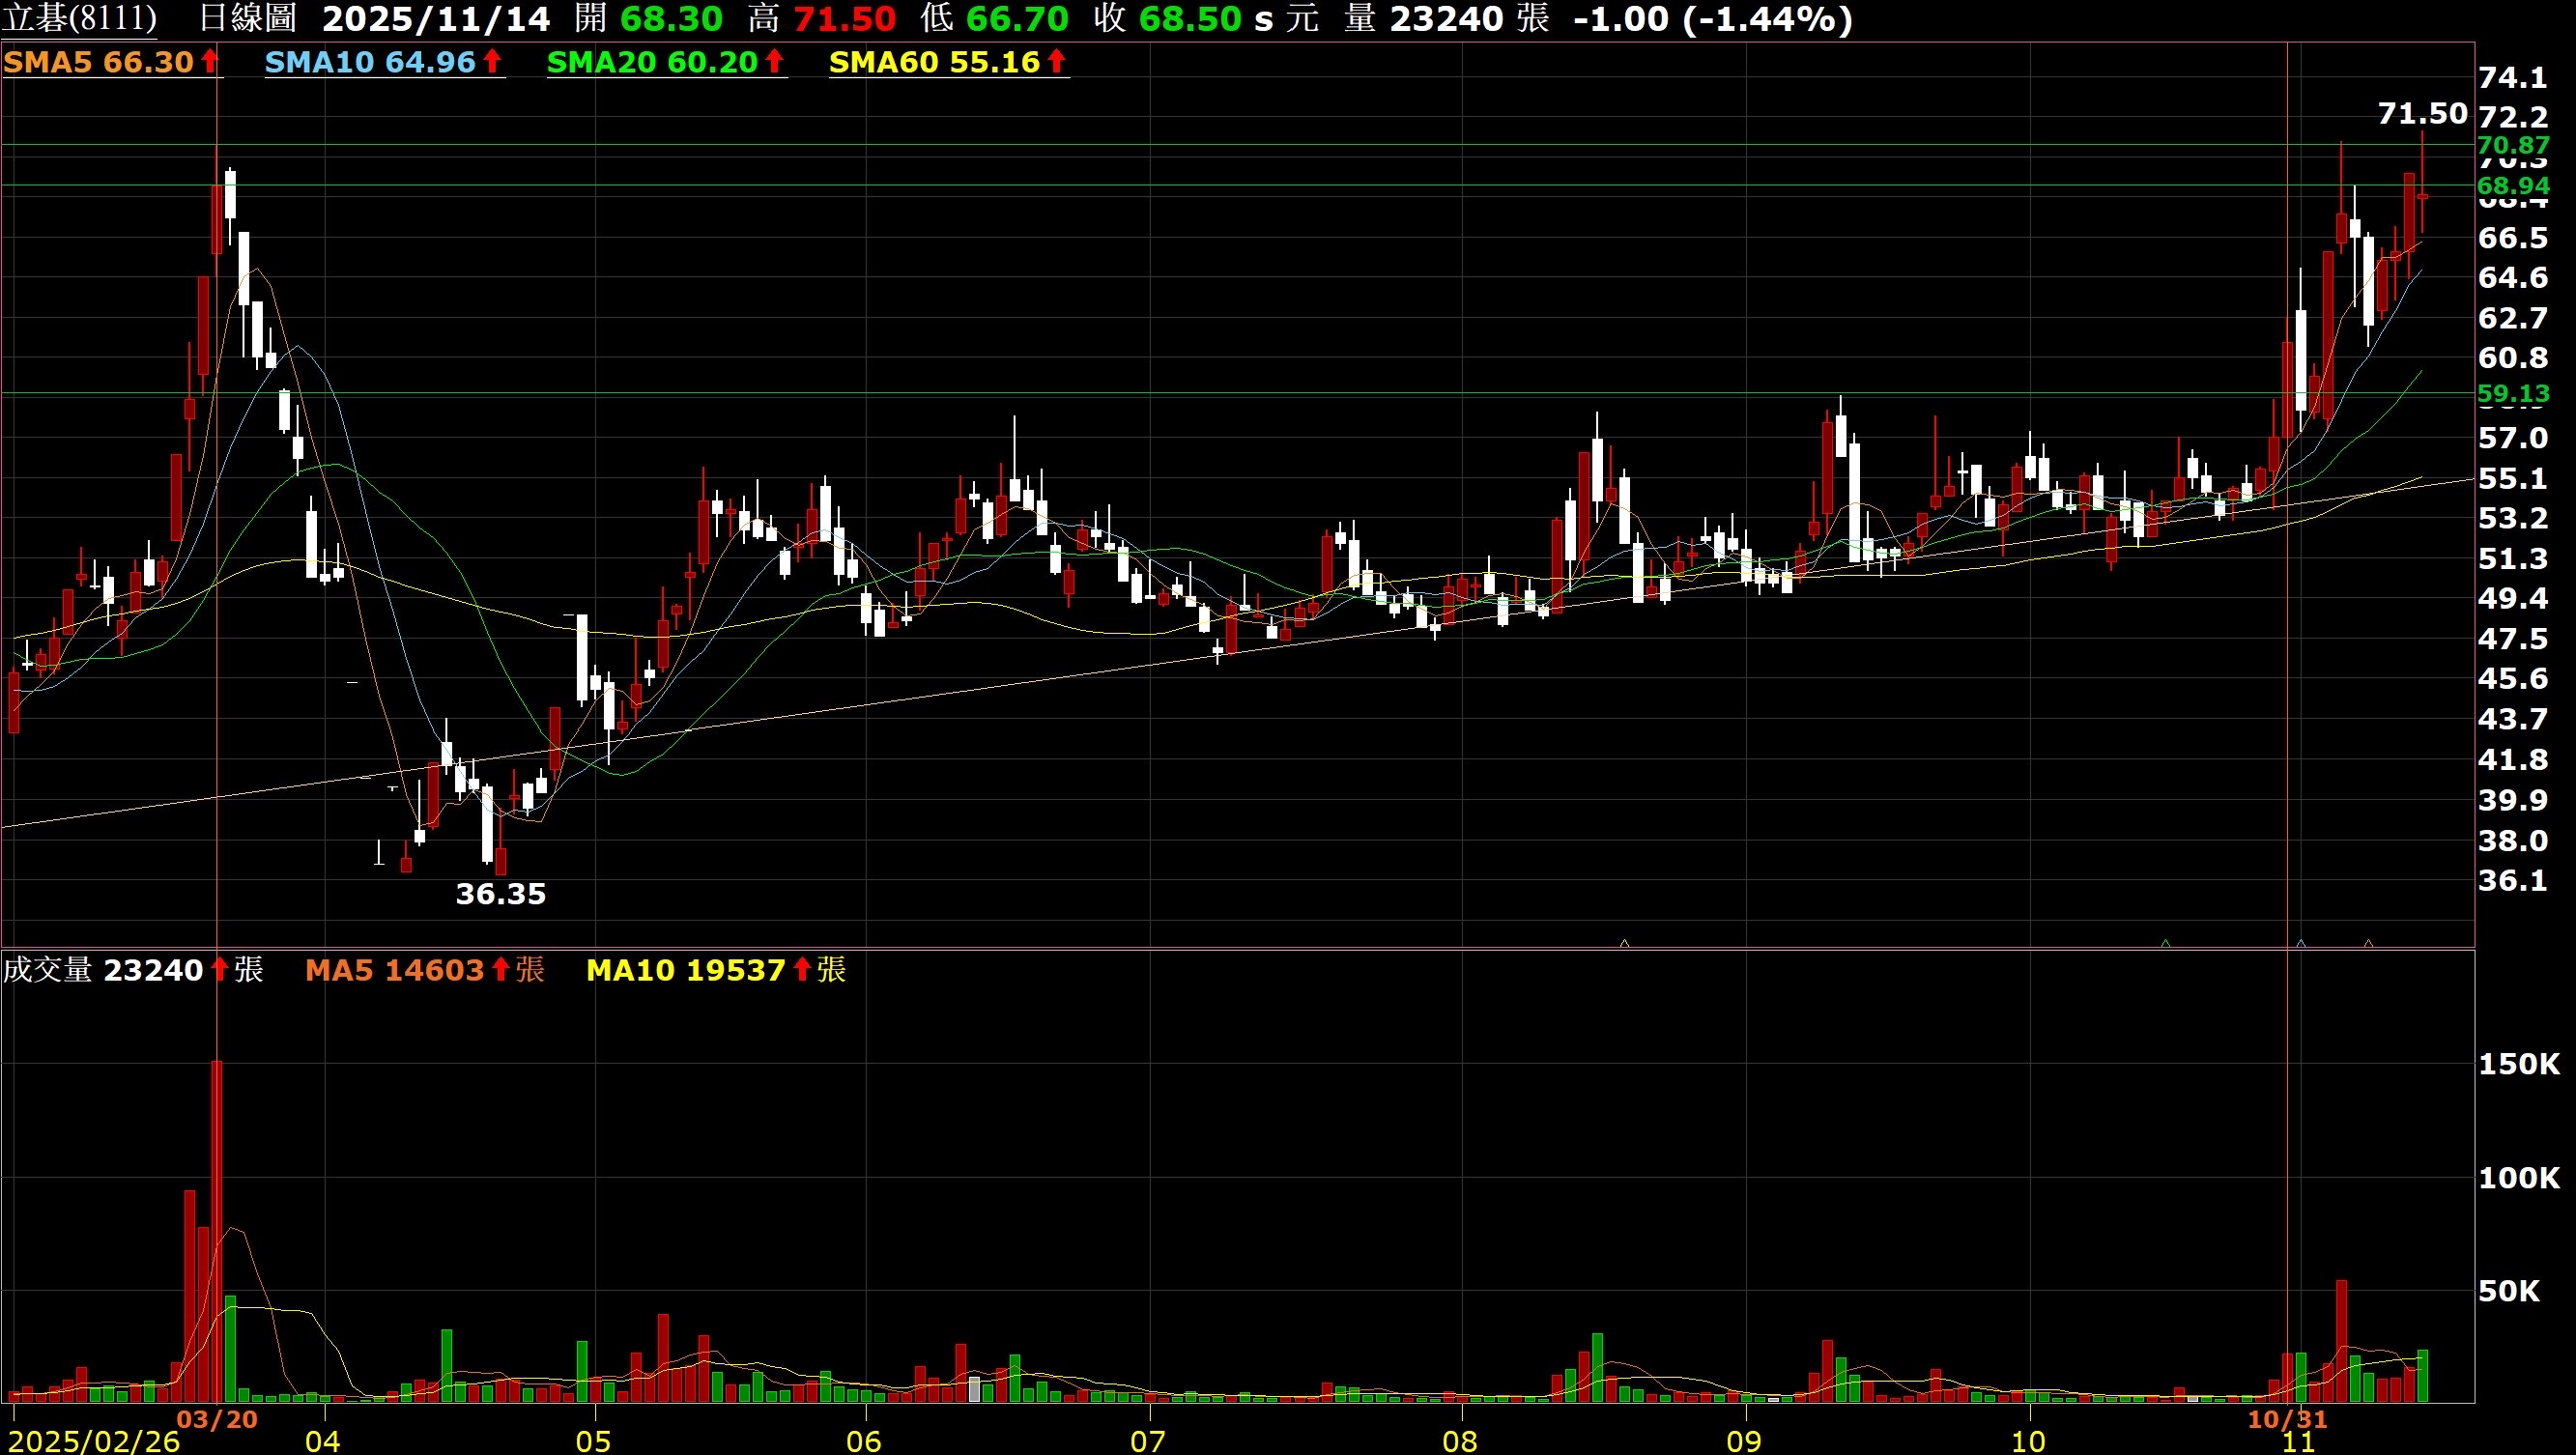2576x1455 pixels.
Task: Click the yellow triangle marker on price axis
Action: pos(1624,943)
